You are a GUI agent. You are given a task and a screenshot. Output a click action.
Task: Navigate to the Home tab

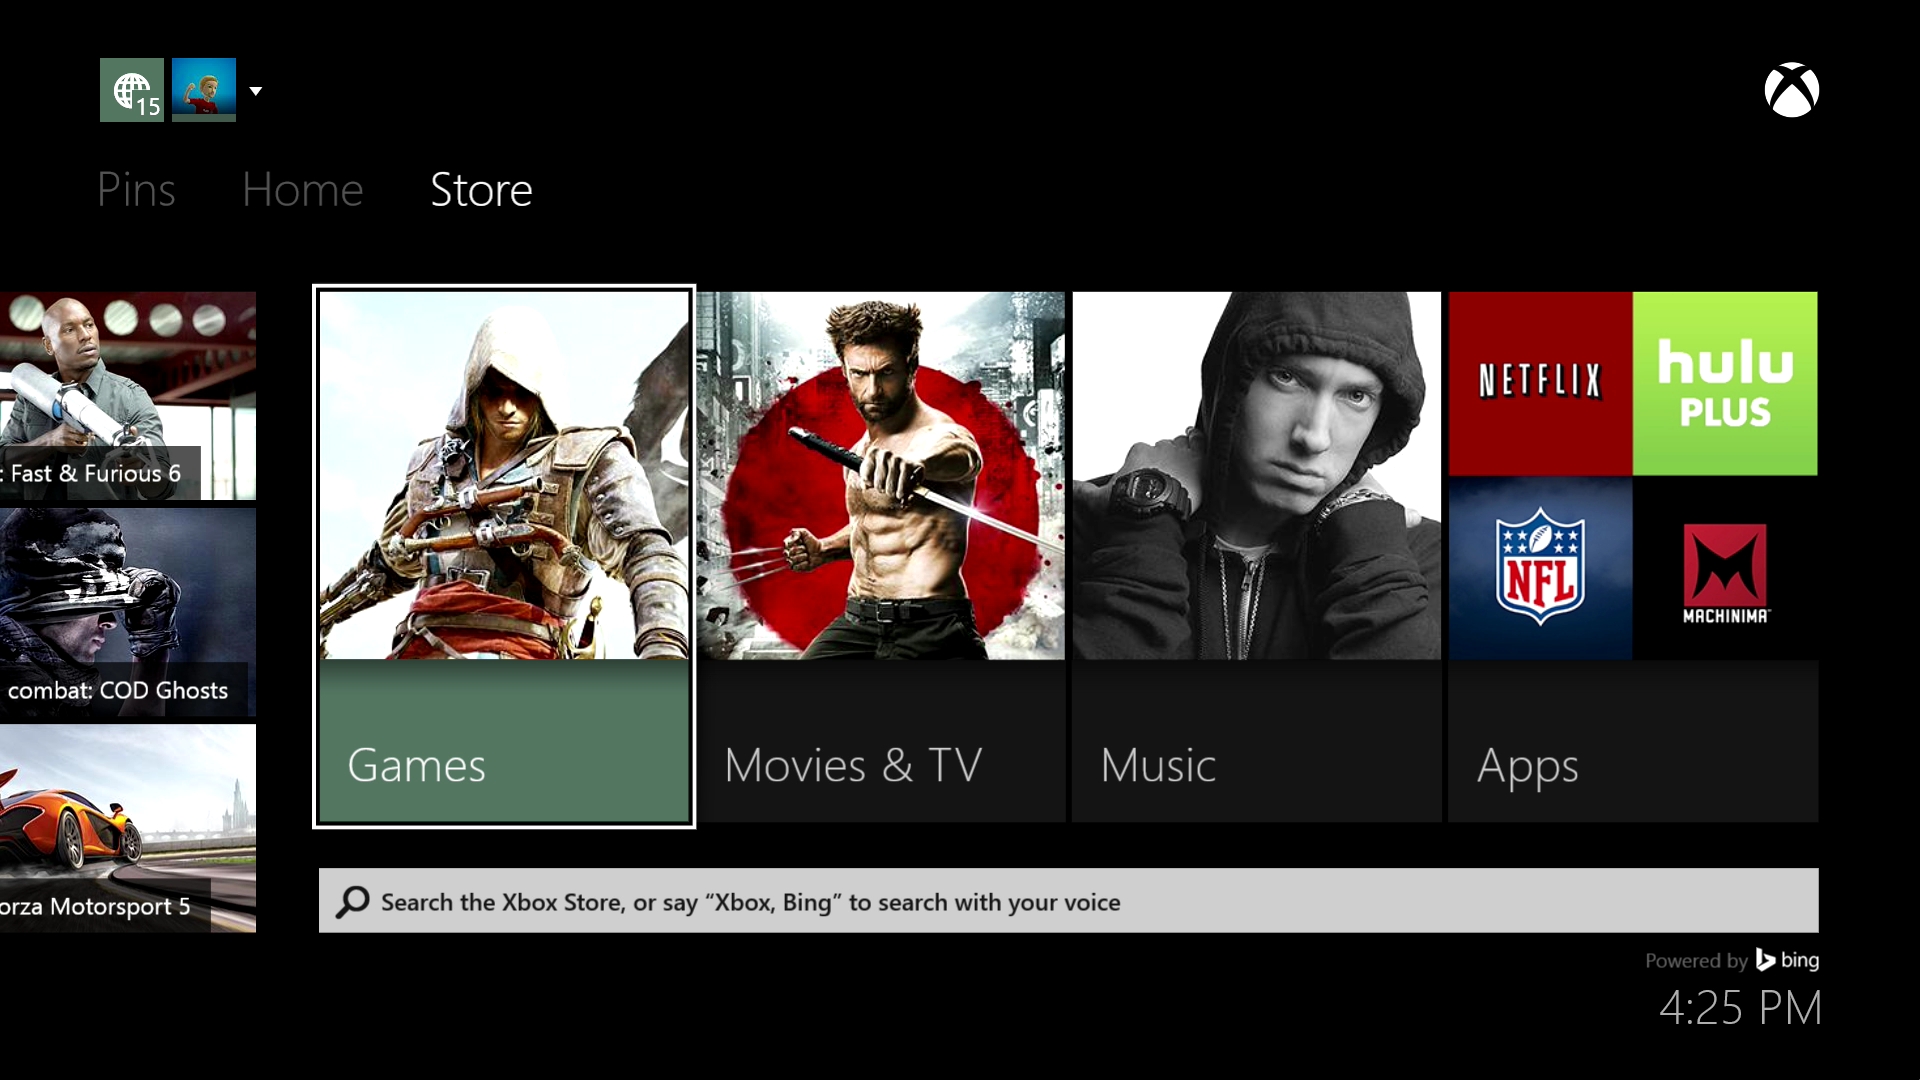302,189
